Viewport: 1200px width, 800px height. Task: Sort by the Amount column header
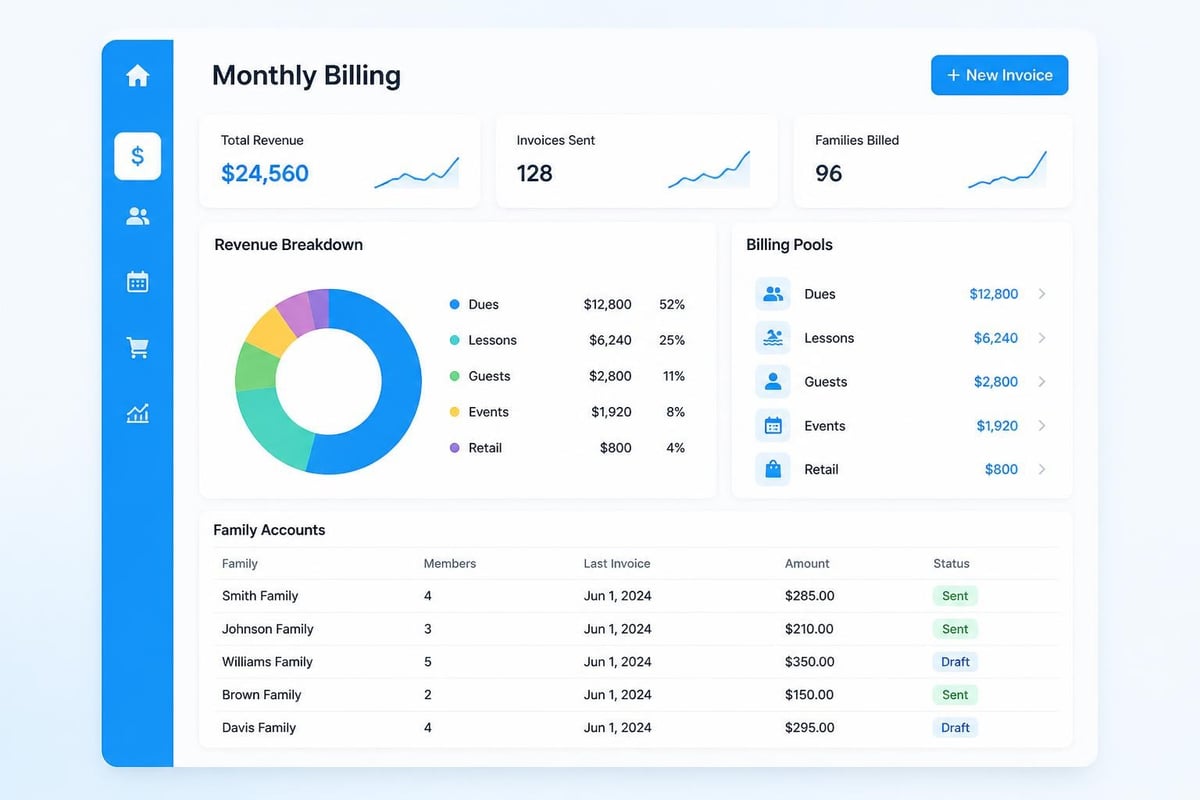tap(807, 564)
